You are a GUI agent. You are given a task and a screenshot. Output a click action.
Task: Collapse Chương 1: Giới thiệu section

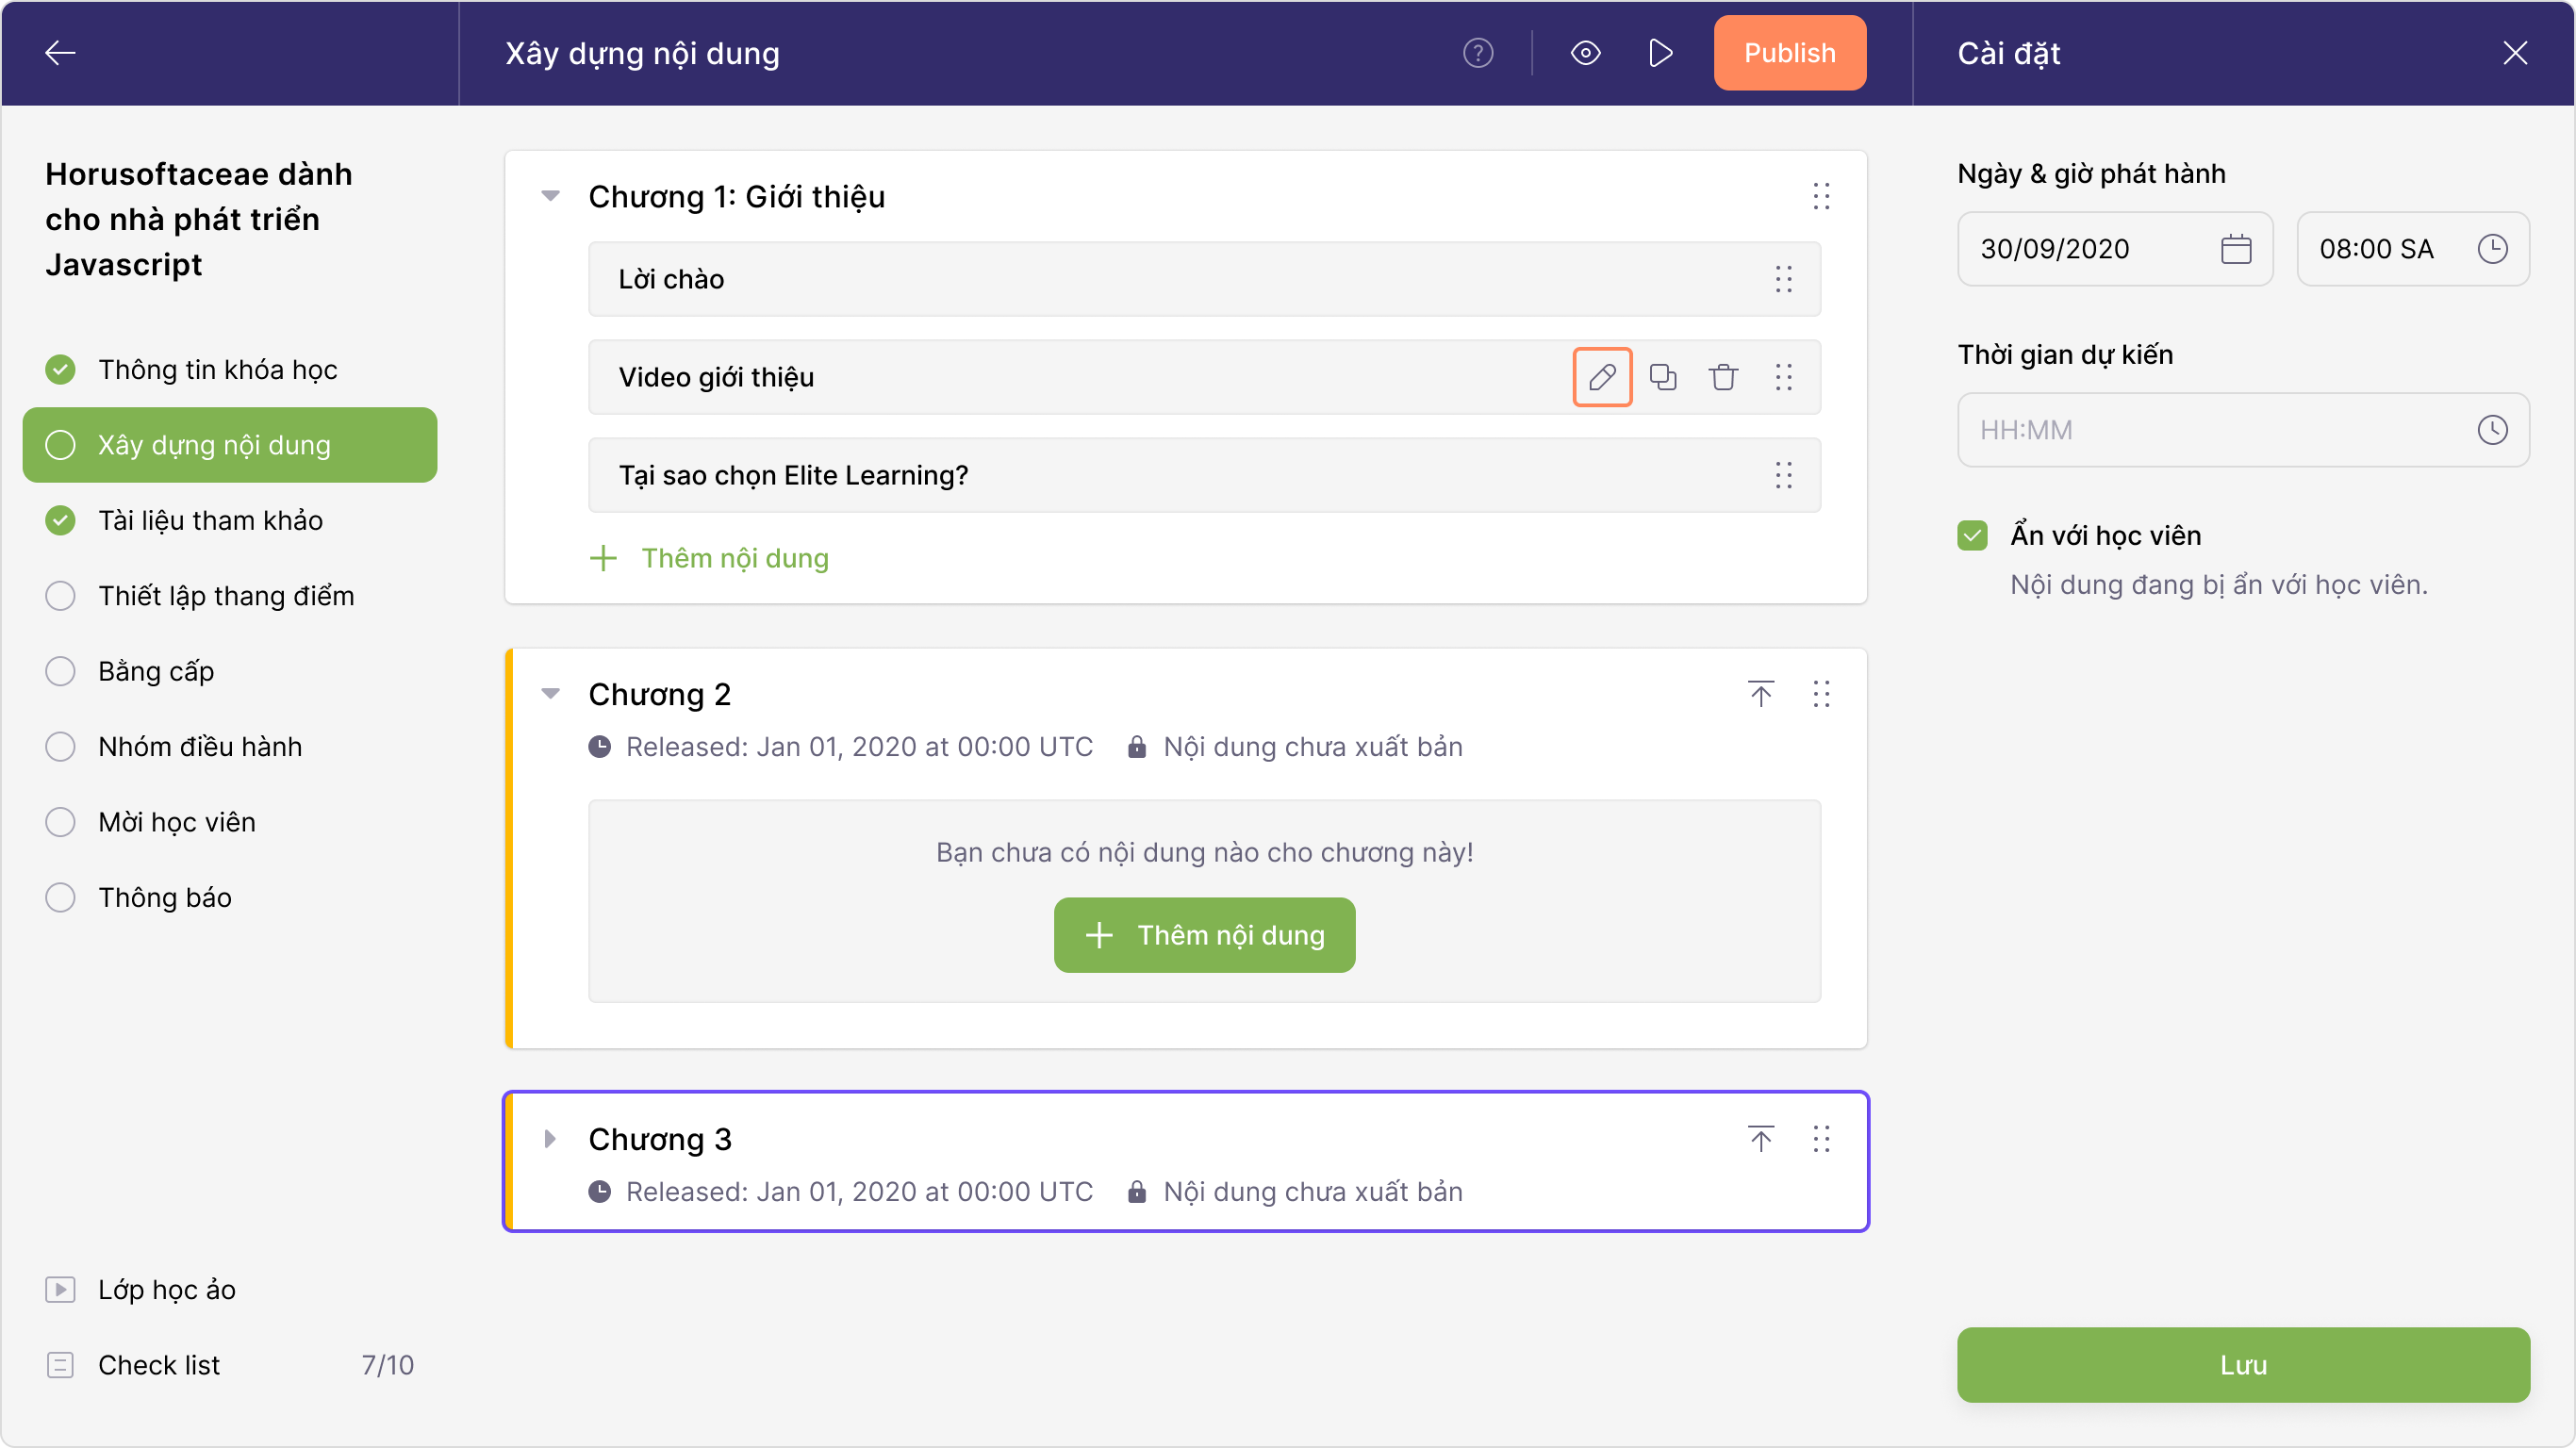(x=550, y=196)
